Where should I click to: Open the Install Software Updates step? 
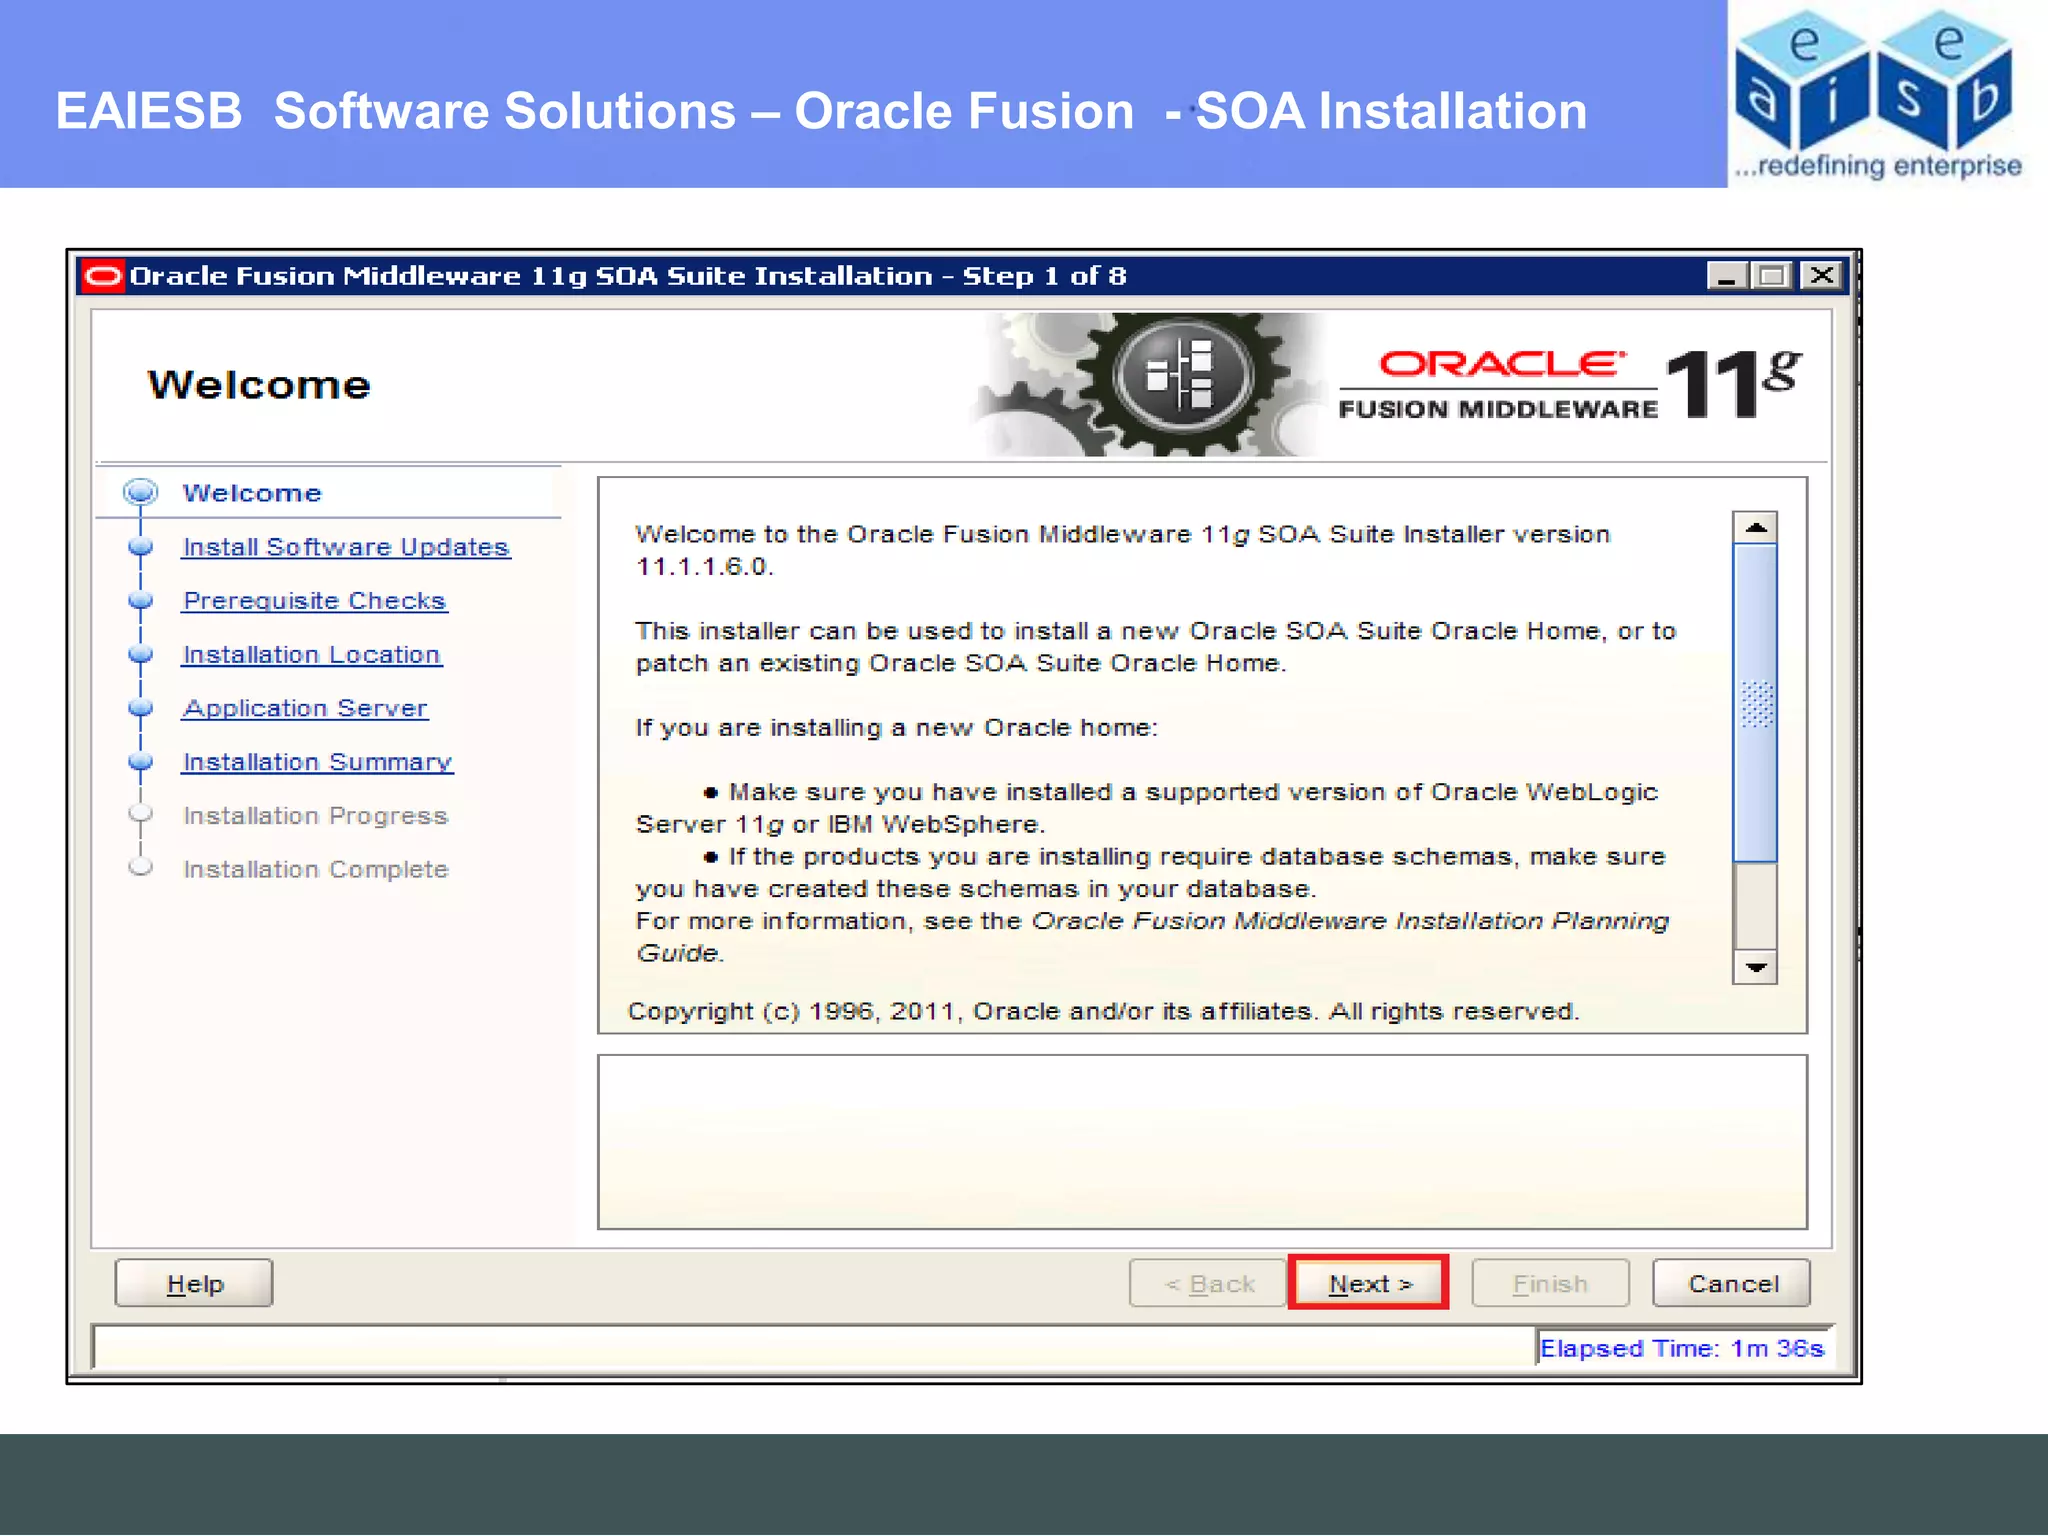(346, 547)
